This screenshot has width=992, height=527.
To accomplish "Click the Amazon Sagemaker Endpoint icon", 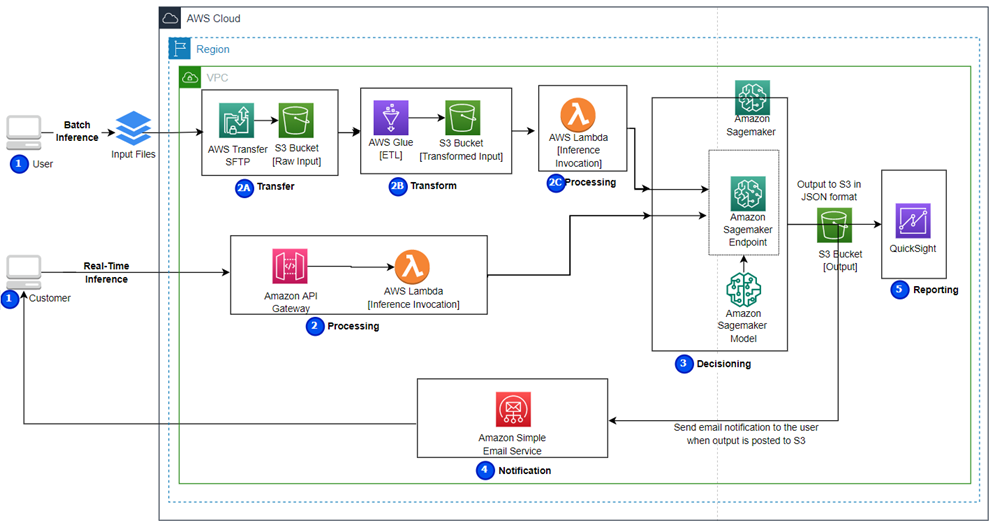I will click(x=748, y=194).
